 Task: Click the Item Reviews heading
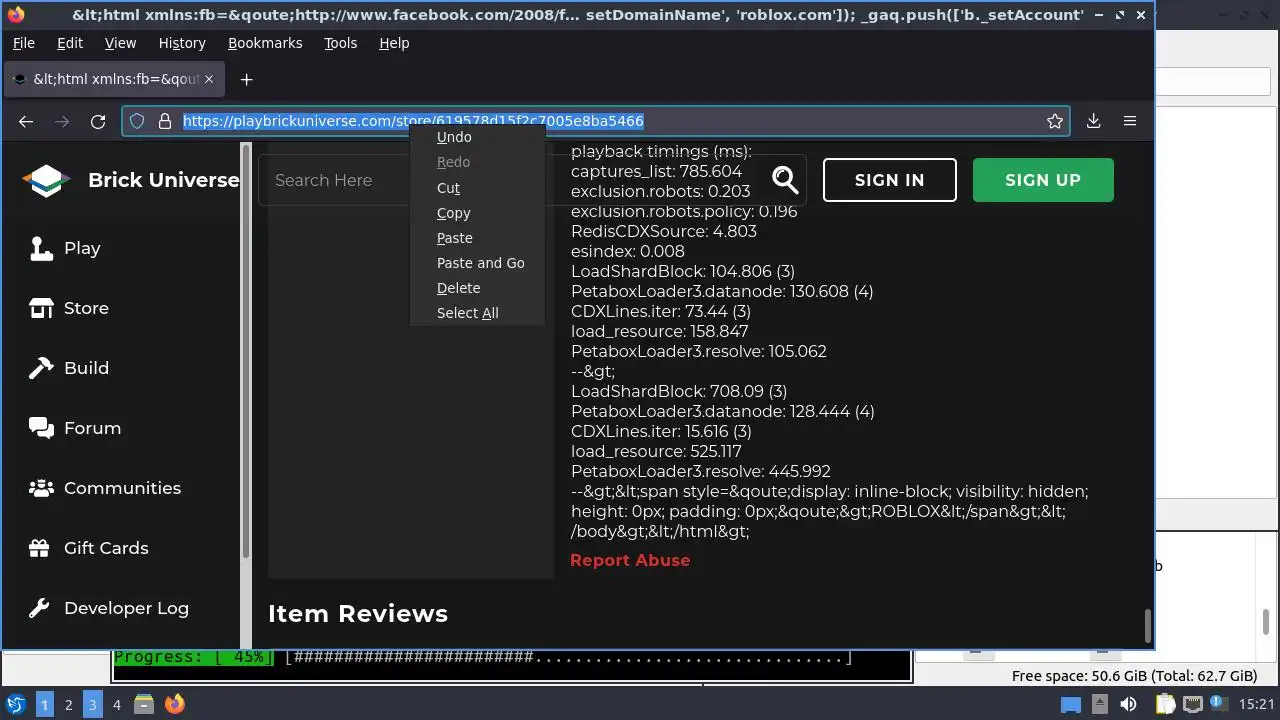358,614
